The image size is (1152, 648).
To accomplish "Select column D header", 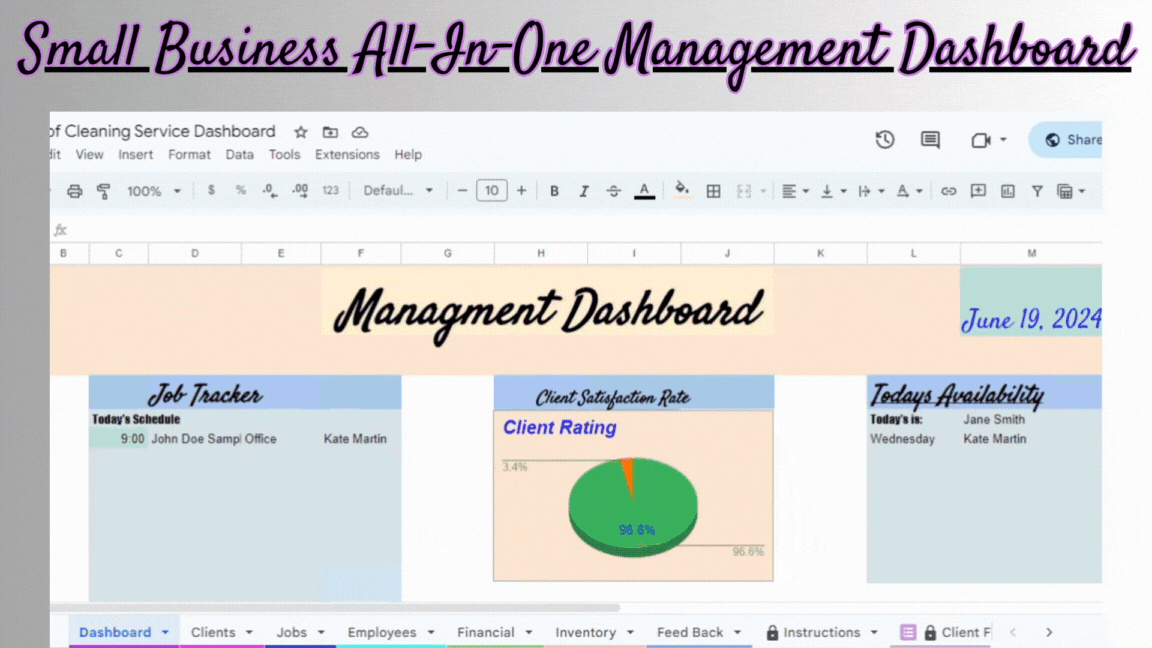I will click(195, 253).
